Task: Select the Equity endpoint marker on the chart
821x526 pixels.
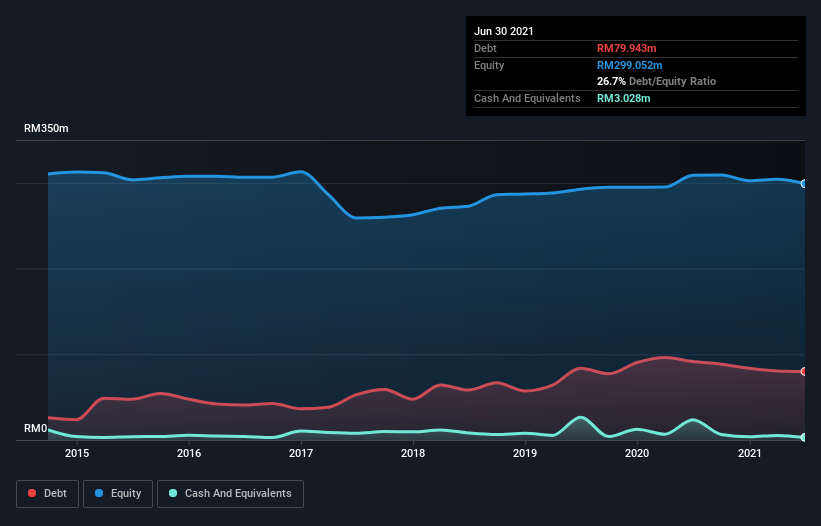Action: coord(804,184)
